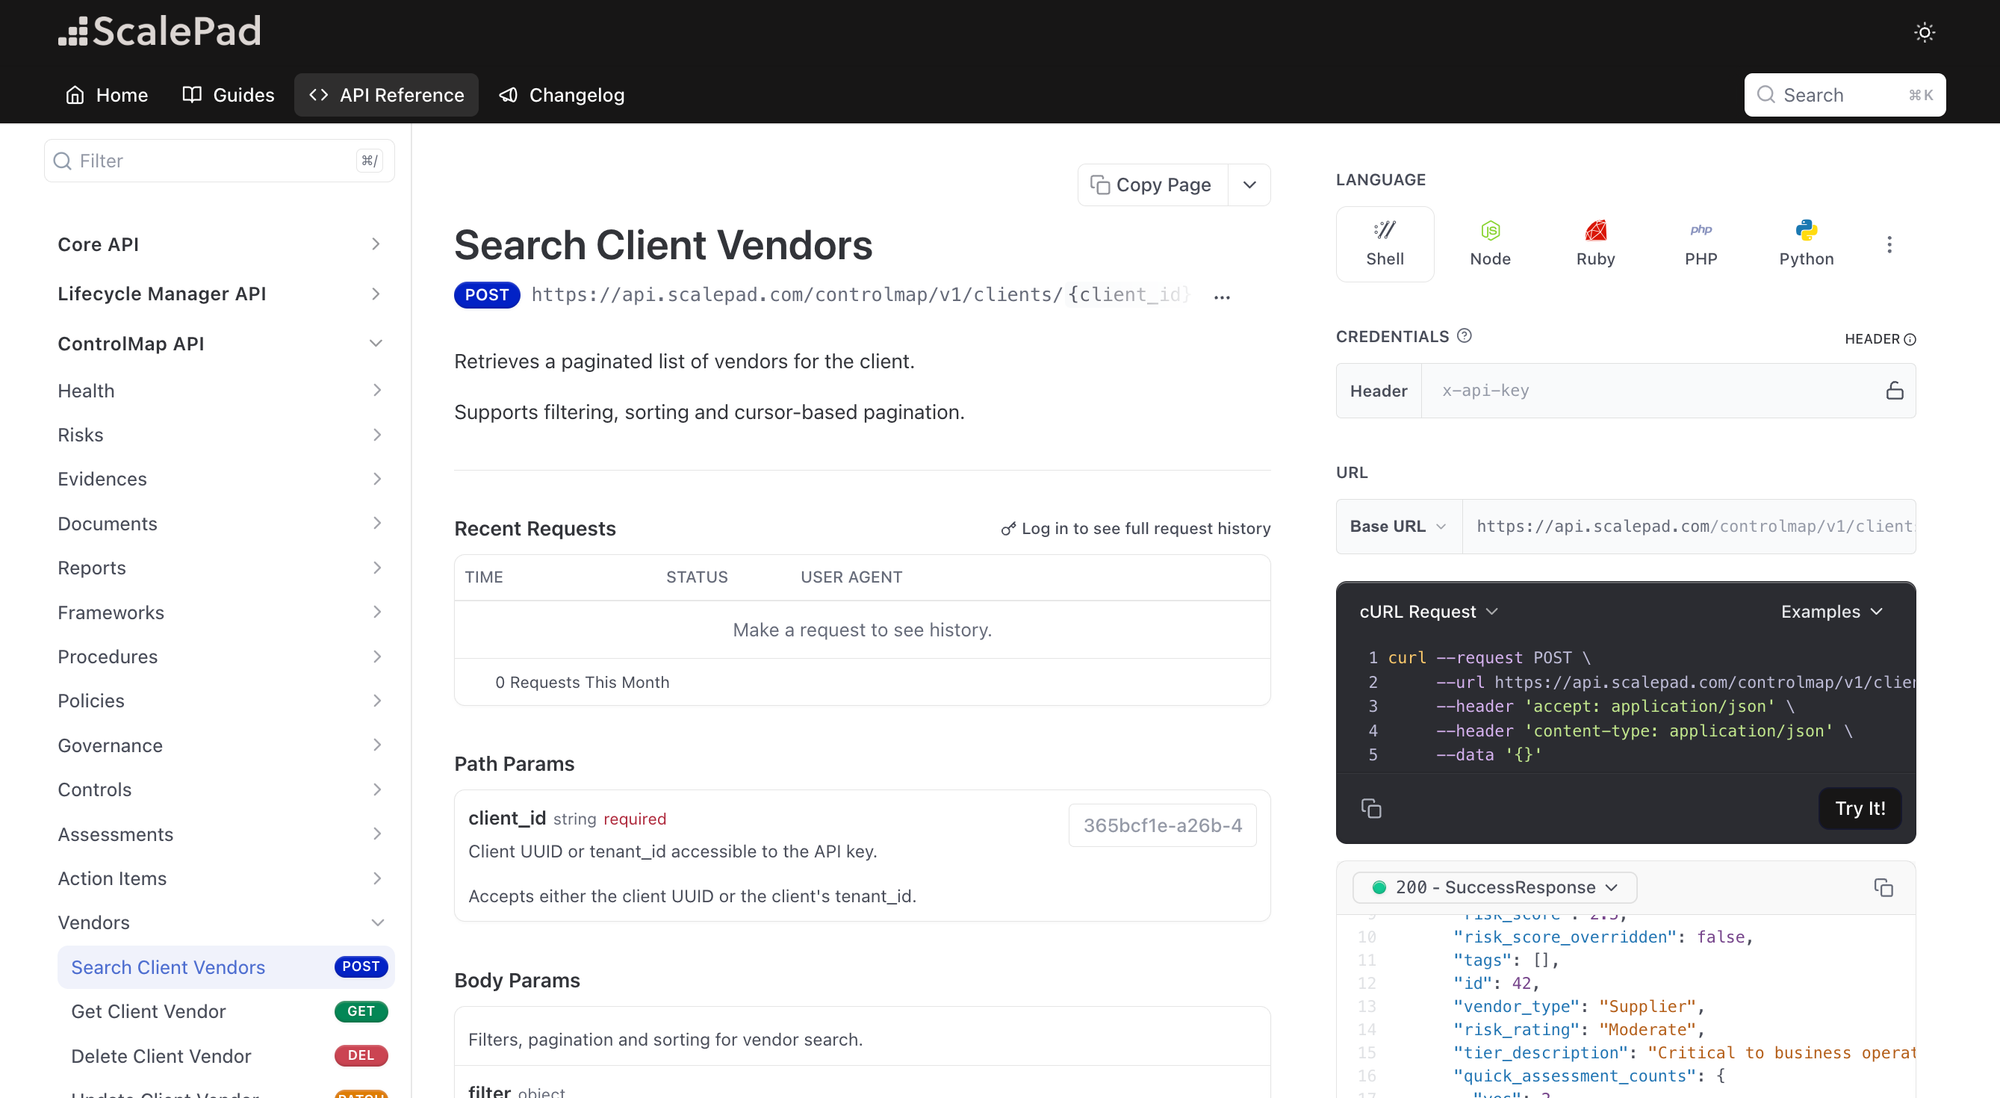Click the x-api-key header input
Image resolution: width=2000 pixels, height=1098 pixels.
tap(1650, 391)
